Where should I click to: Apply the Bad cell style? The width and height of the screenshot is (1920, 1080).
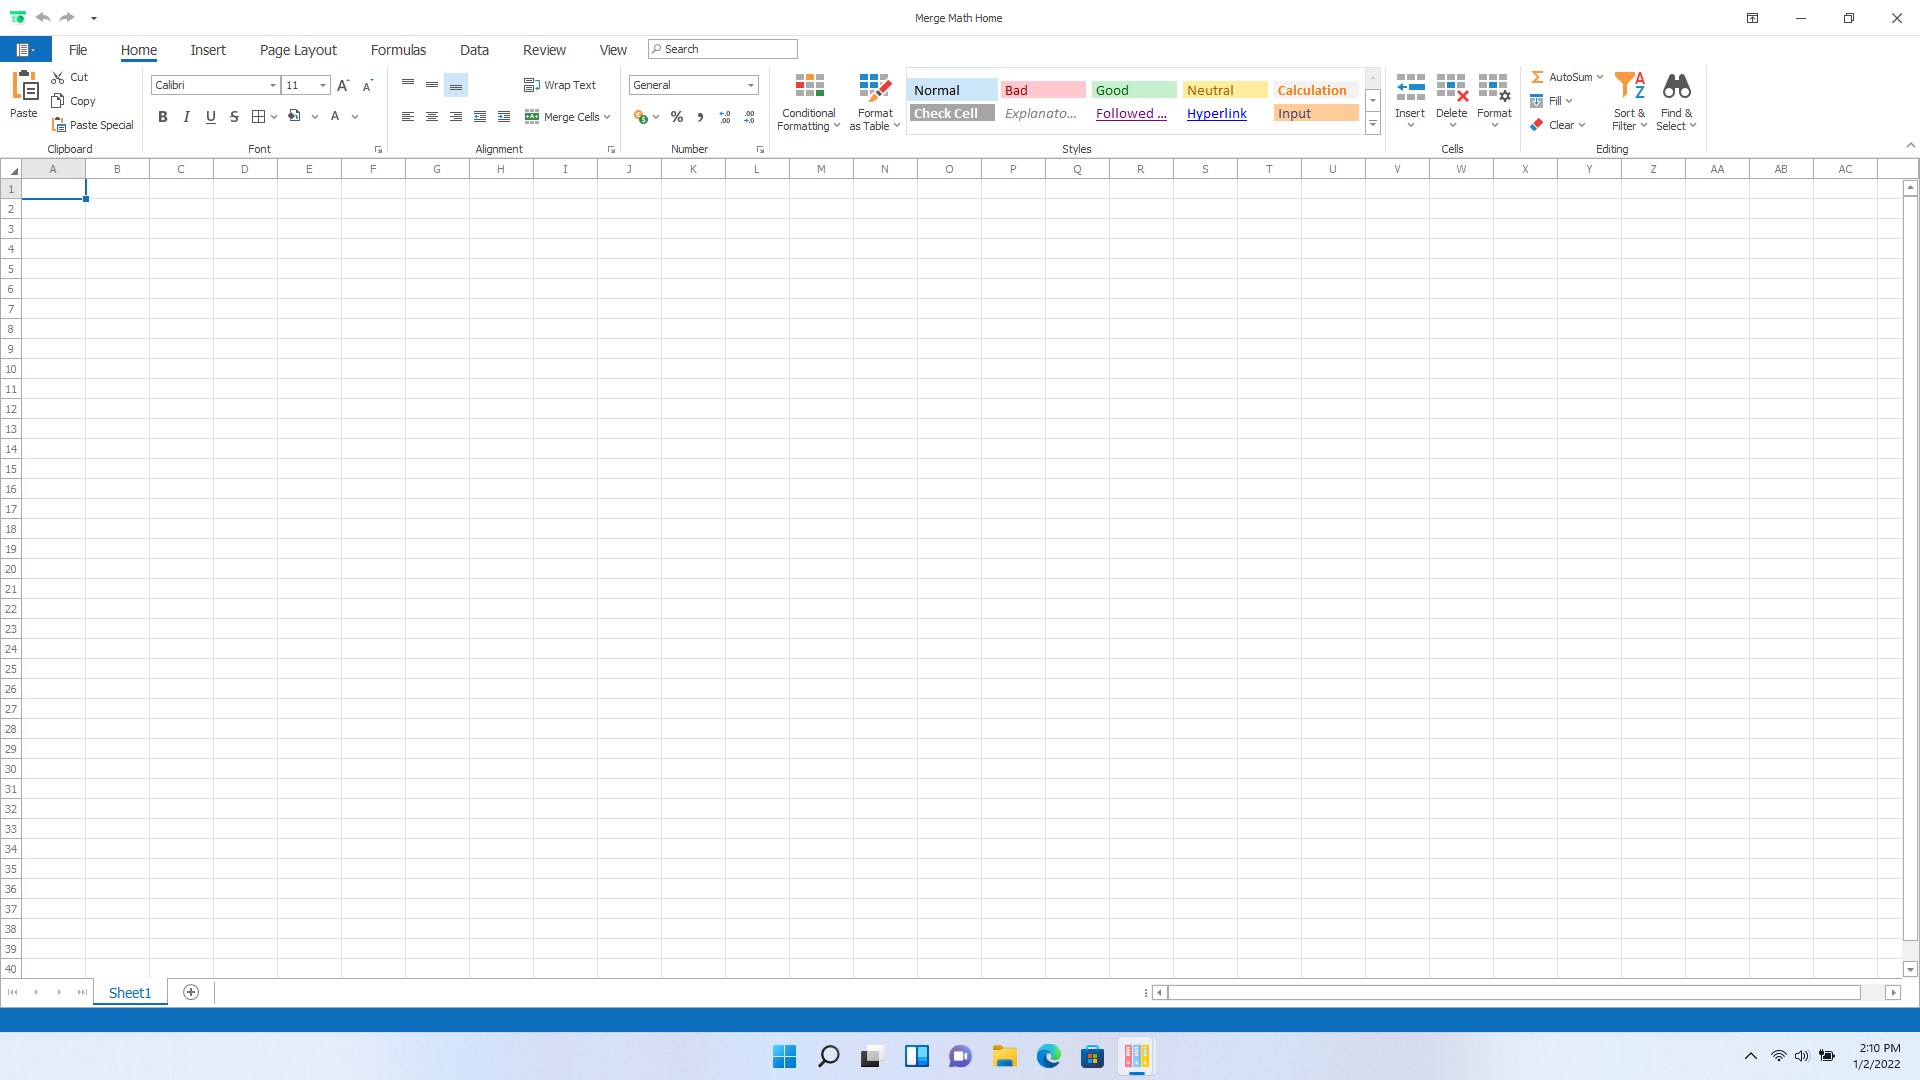click(x=1043, y=90)
